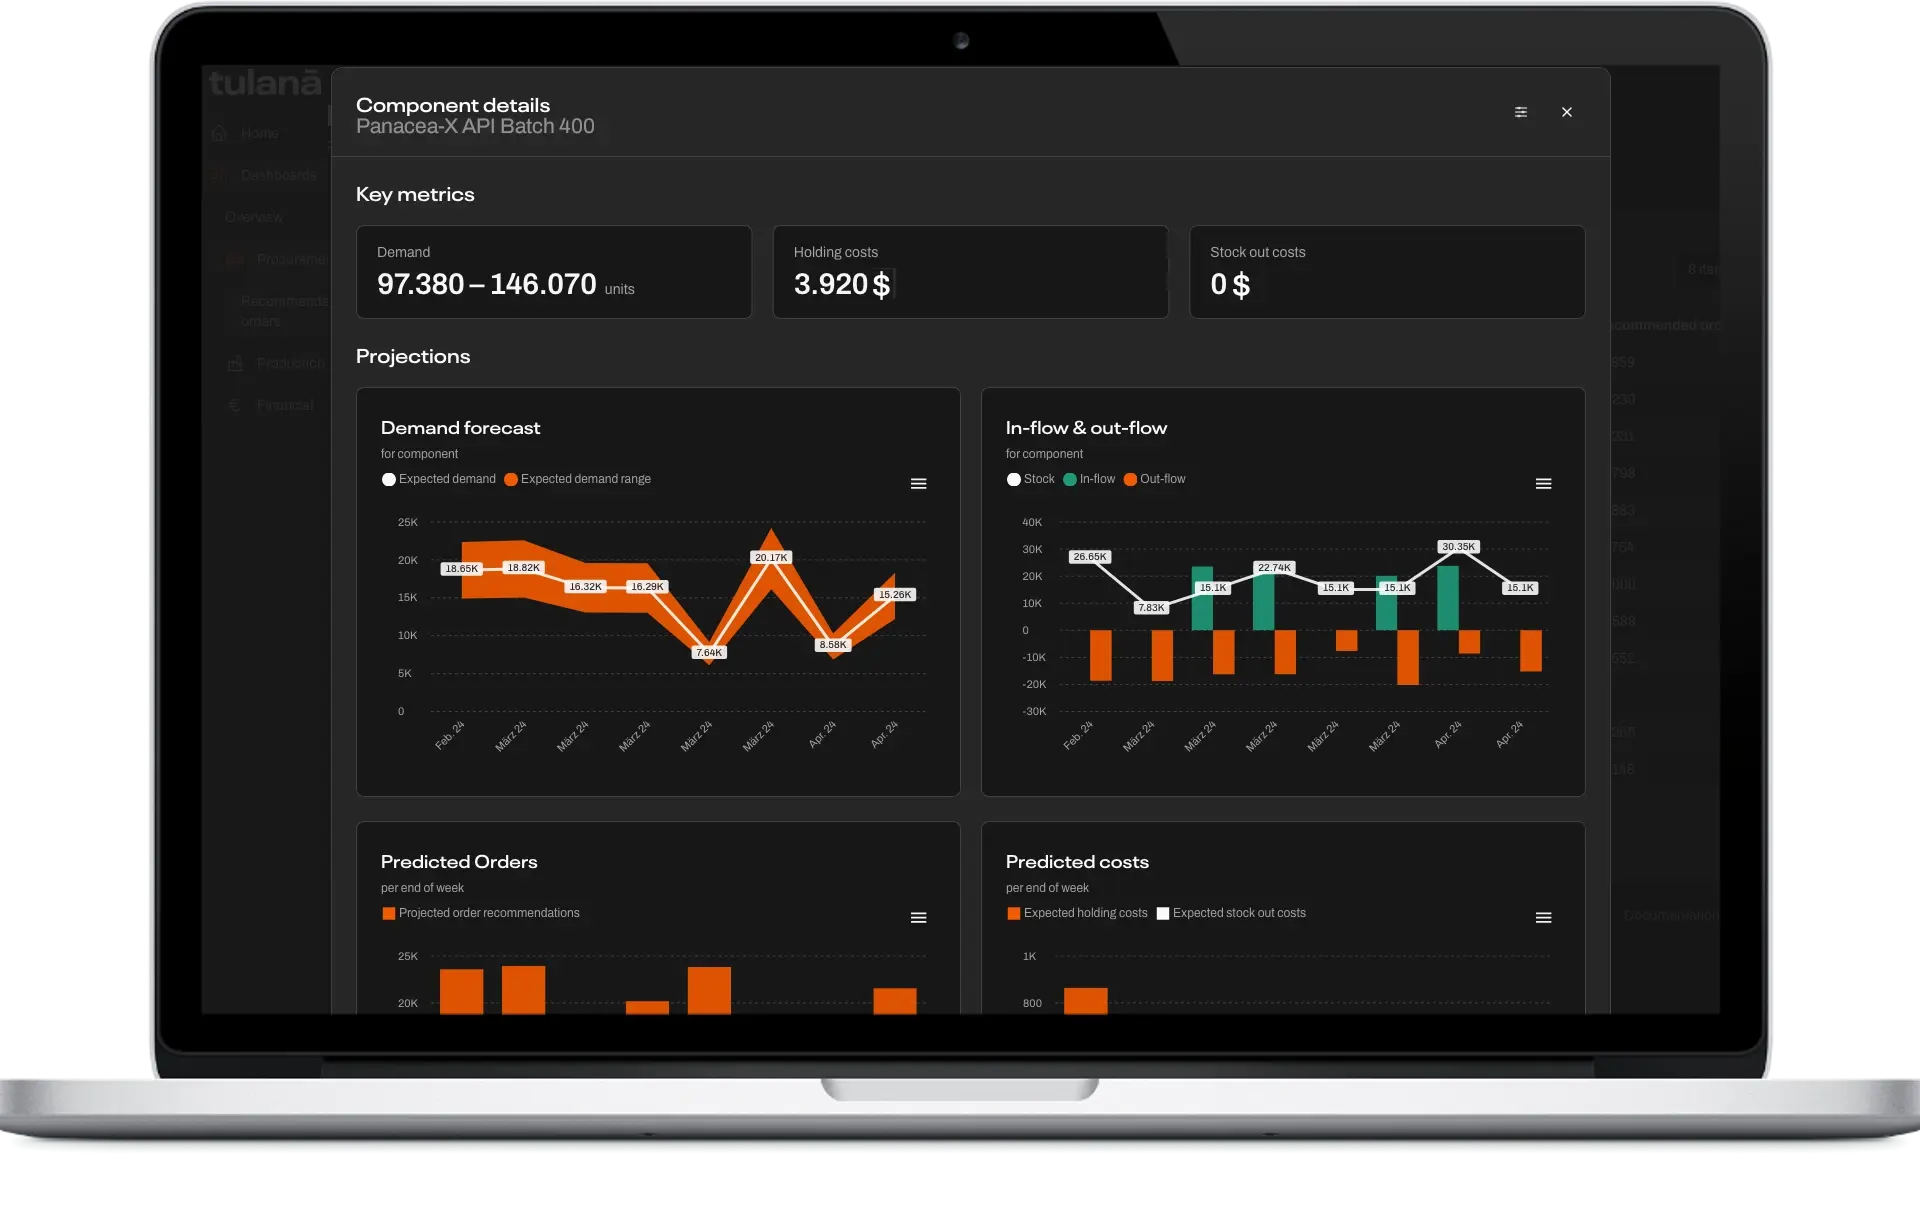Open Predicted Orders chart hamburger menu
The image size is (1920, 1217).
[x=918, y=918]
